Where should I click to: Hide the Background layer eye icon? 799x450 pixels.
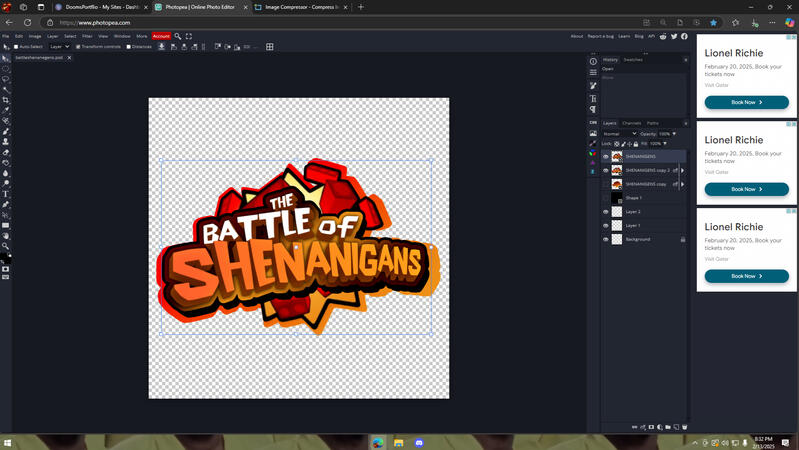(x=606, y=239)
